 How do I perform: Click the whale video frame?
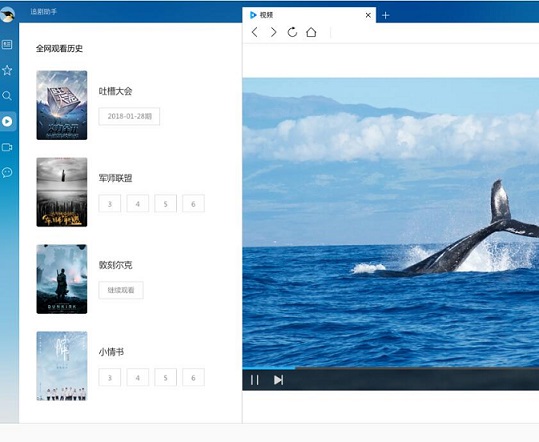click(x=390, y=222)
